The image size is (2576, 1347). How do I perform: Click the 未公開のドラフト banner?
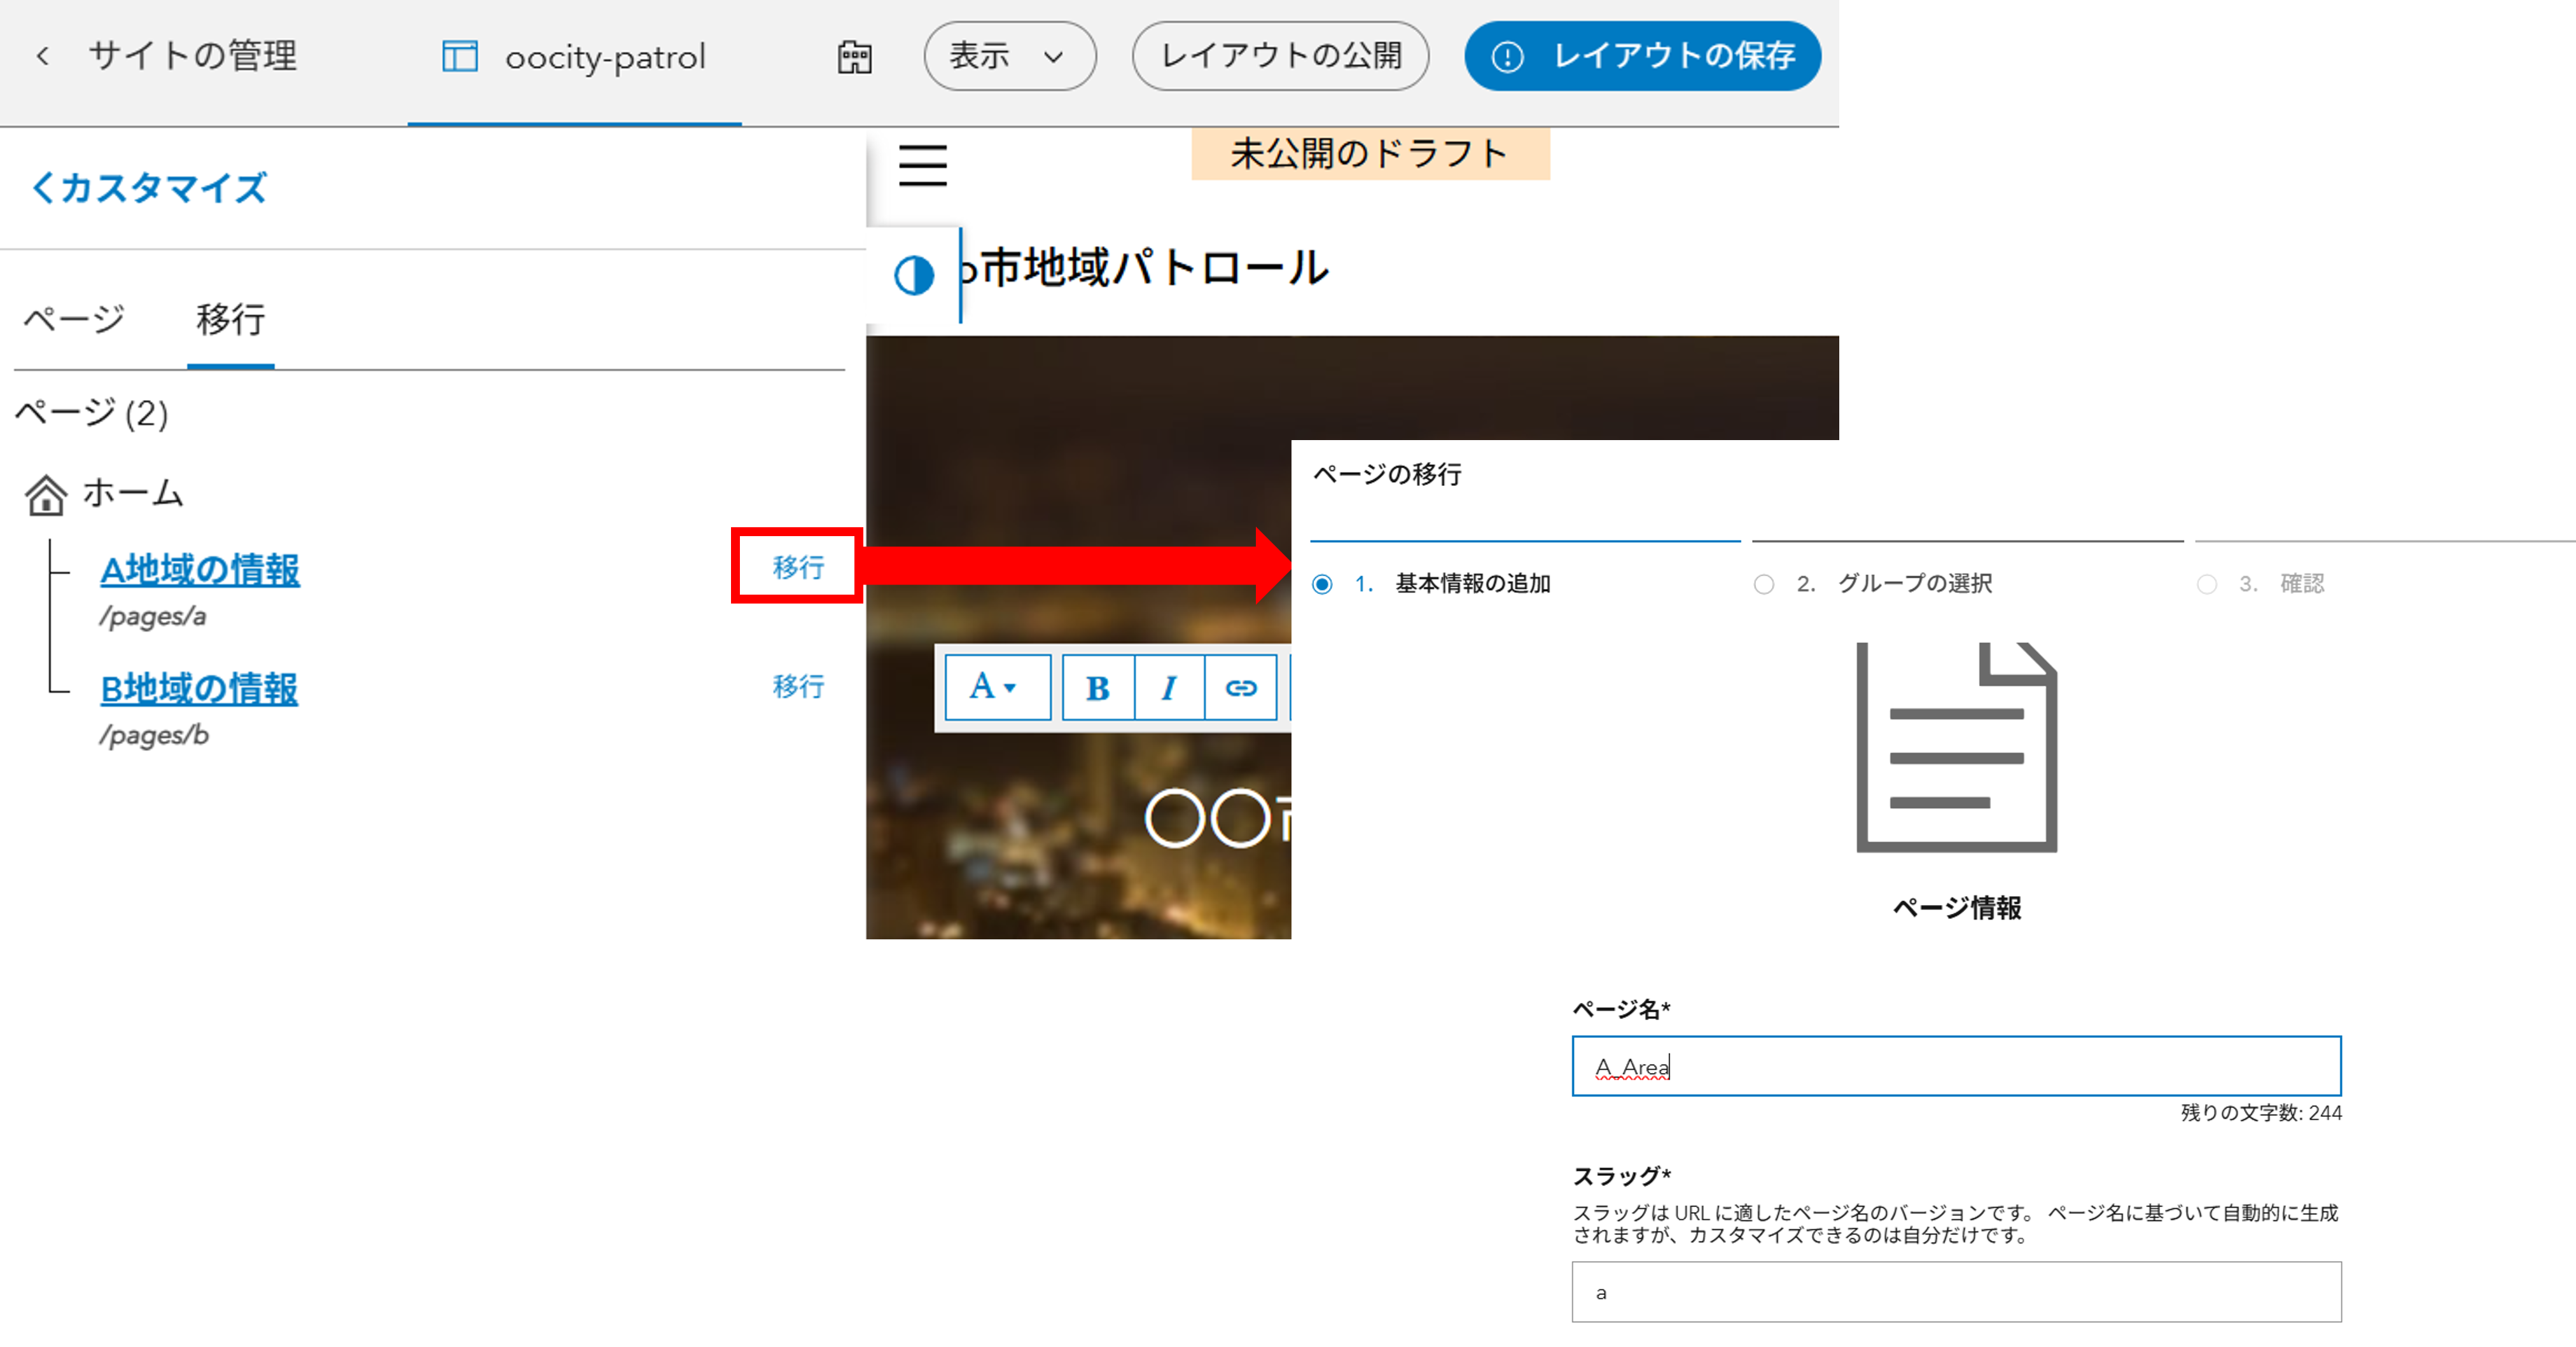point(1370,153)
